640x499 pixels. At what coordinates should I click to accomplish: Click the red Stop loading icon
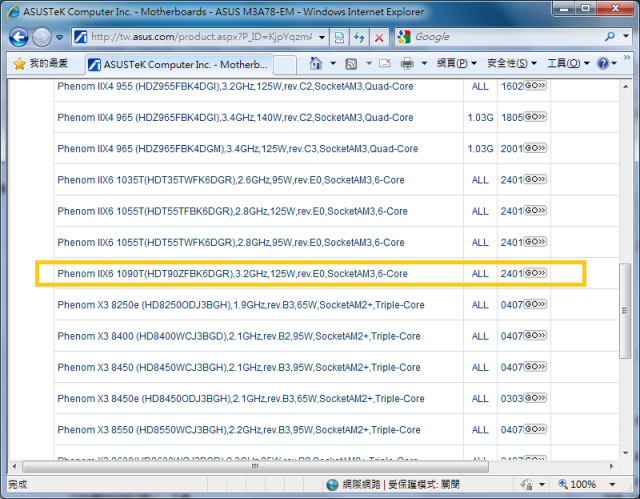pos(379,38)
